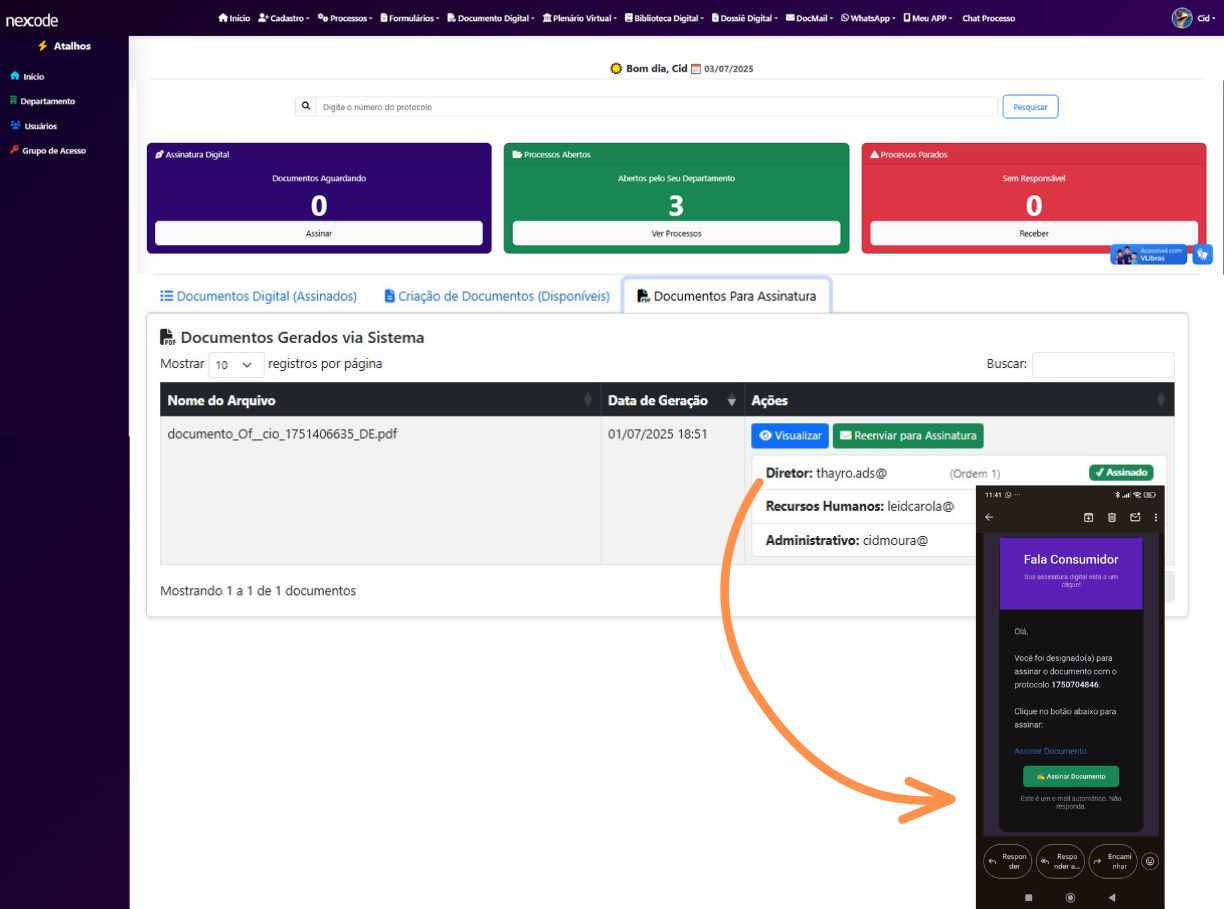Tap the back arrow in phone email

[989, 517]
